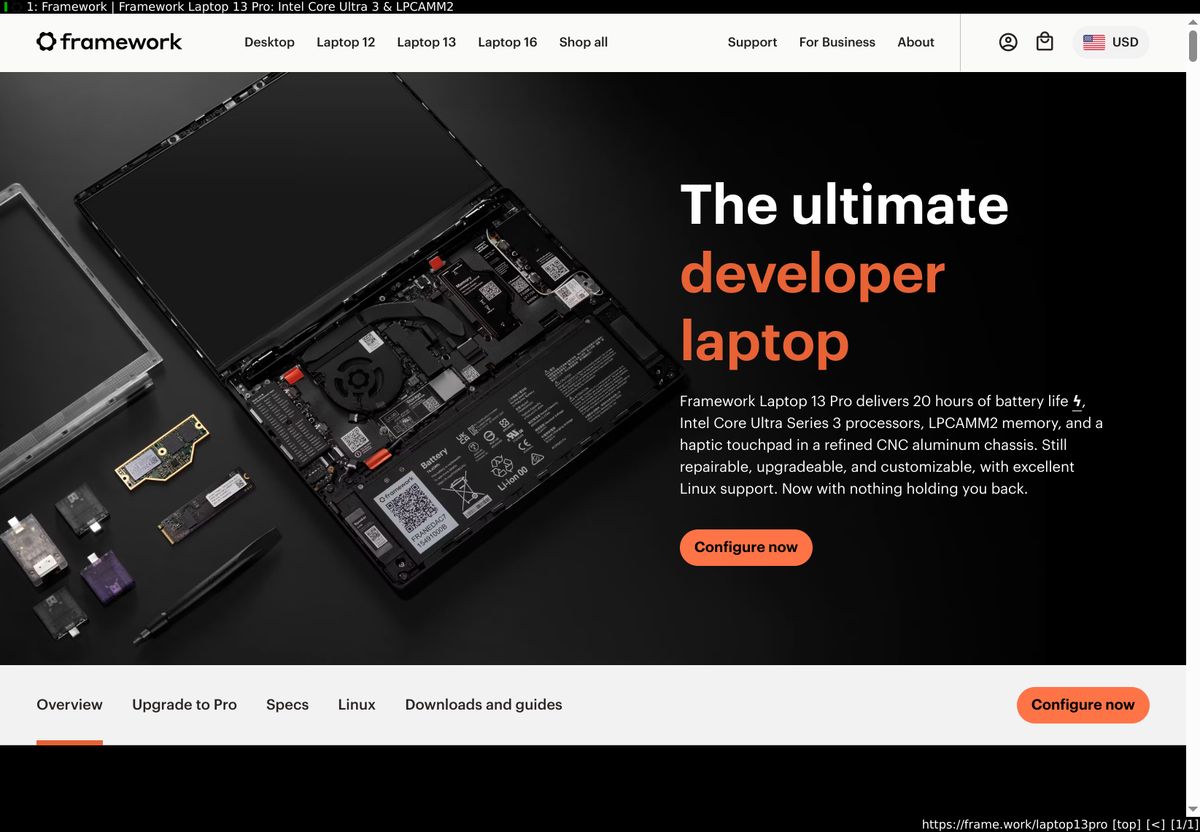
Task: Switch to the Linux tab
Action: coord(357,704)
